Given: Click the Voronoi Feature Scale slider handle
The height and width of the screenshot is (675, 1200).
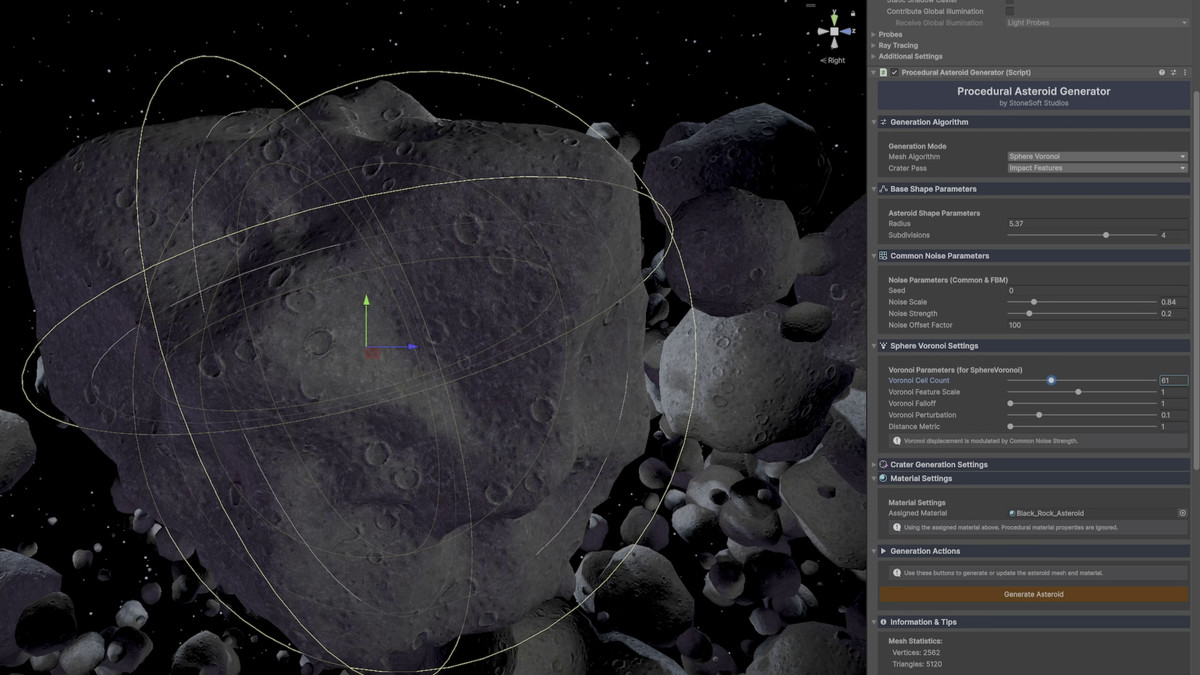Looking at the screenshot, I should pyautogui.click(x=1078, y=392).
